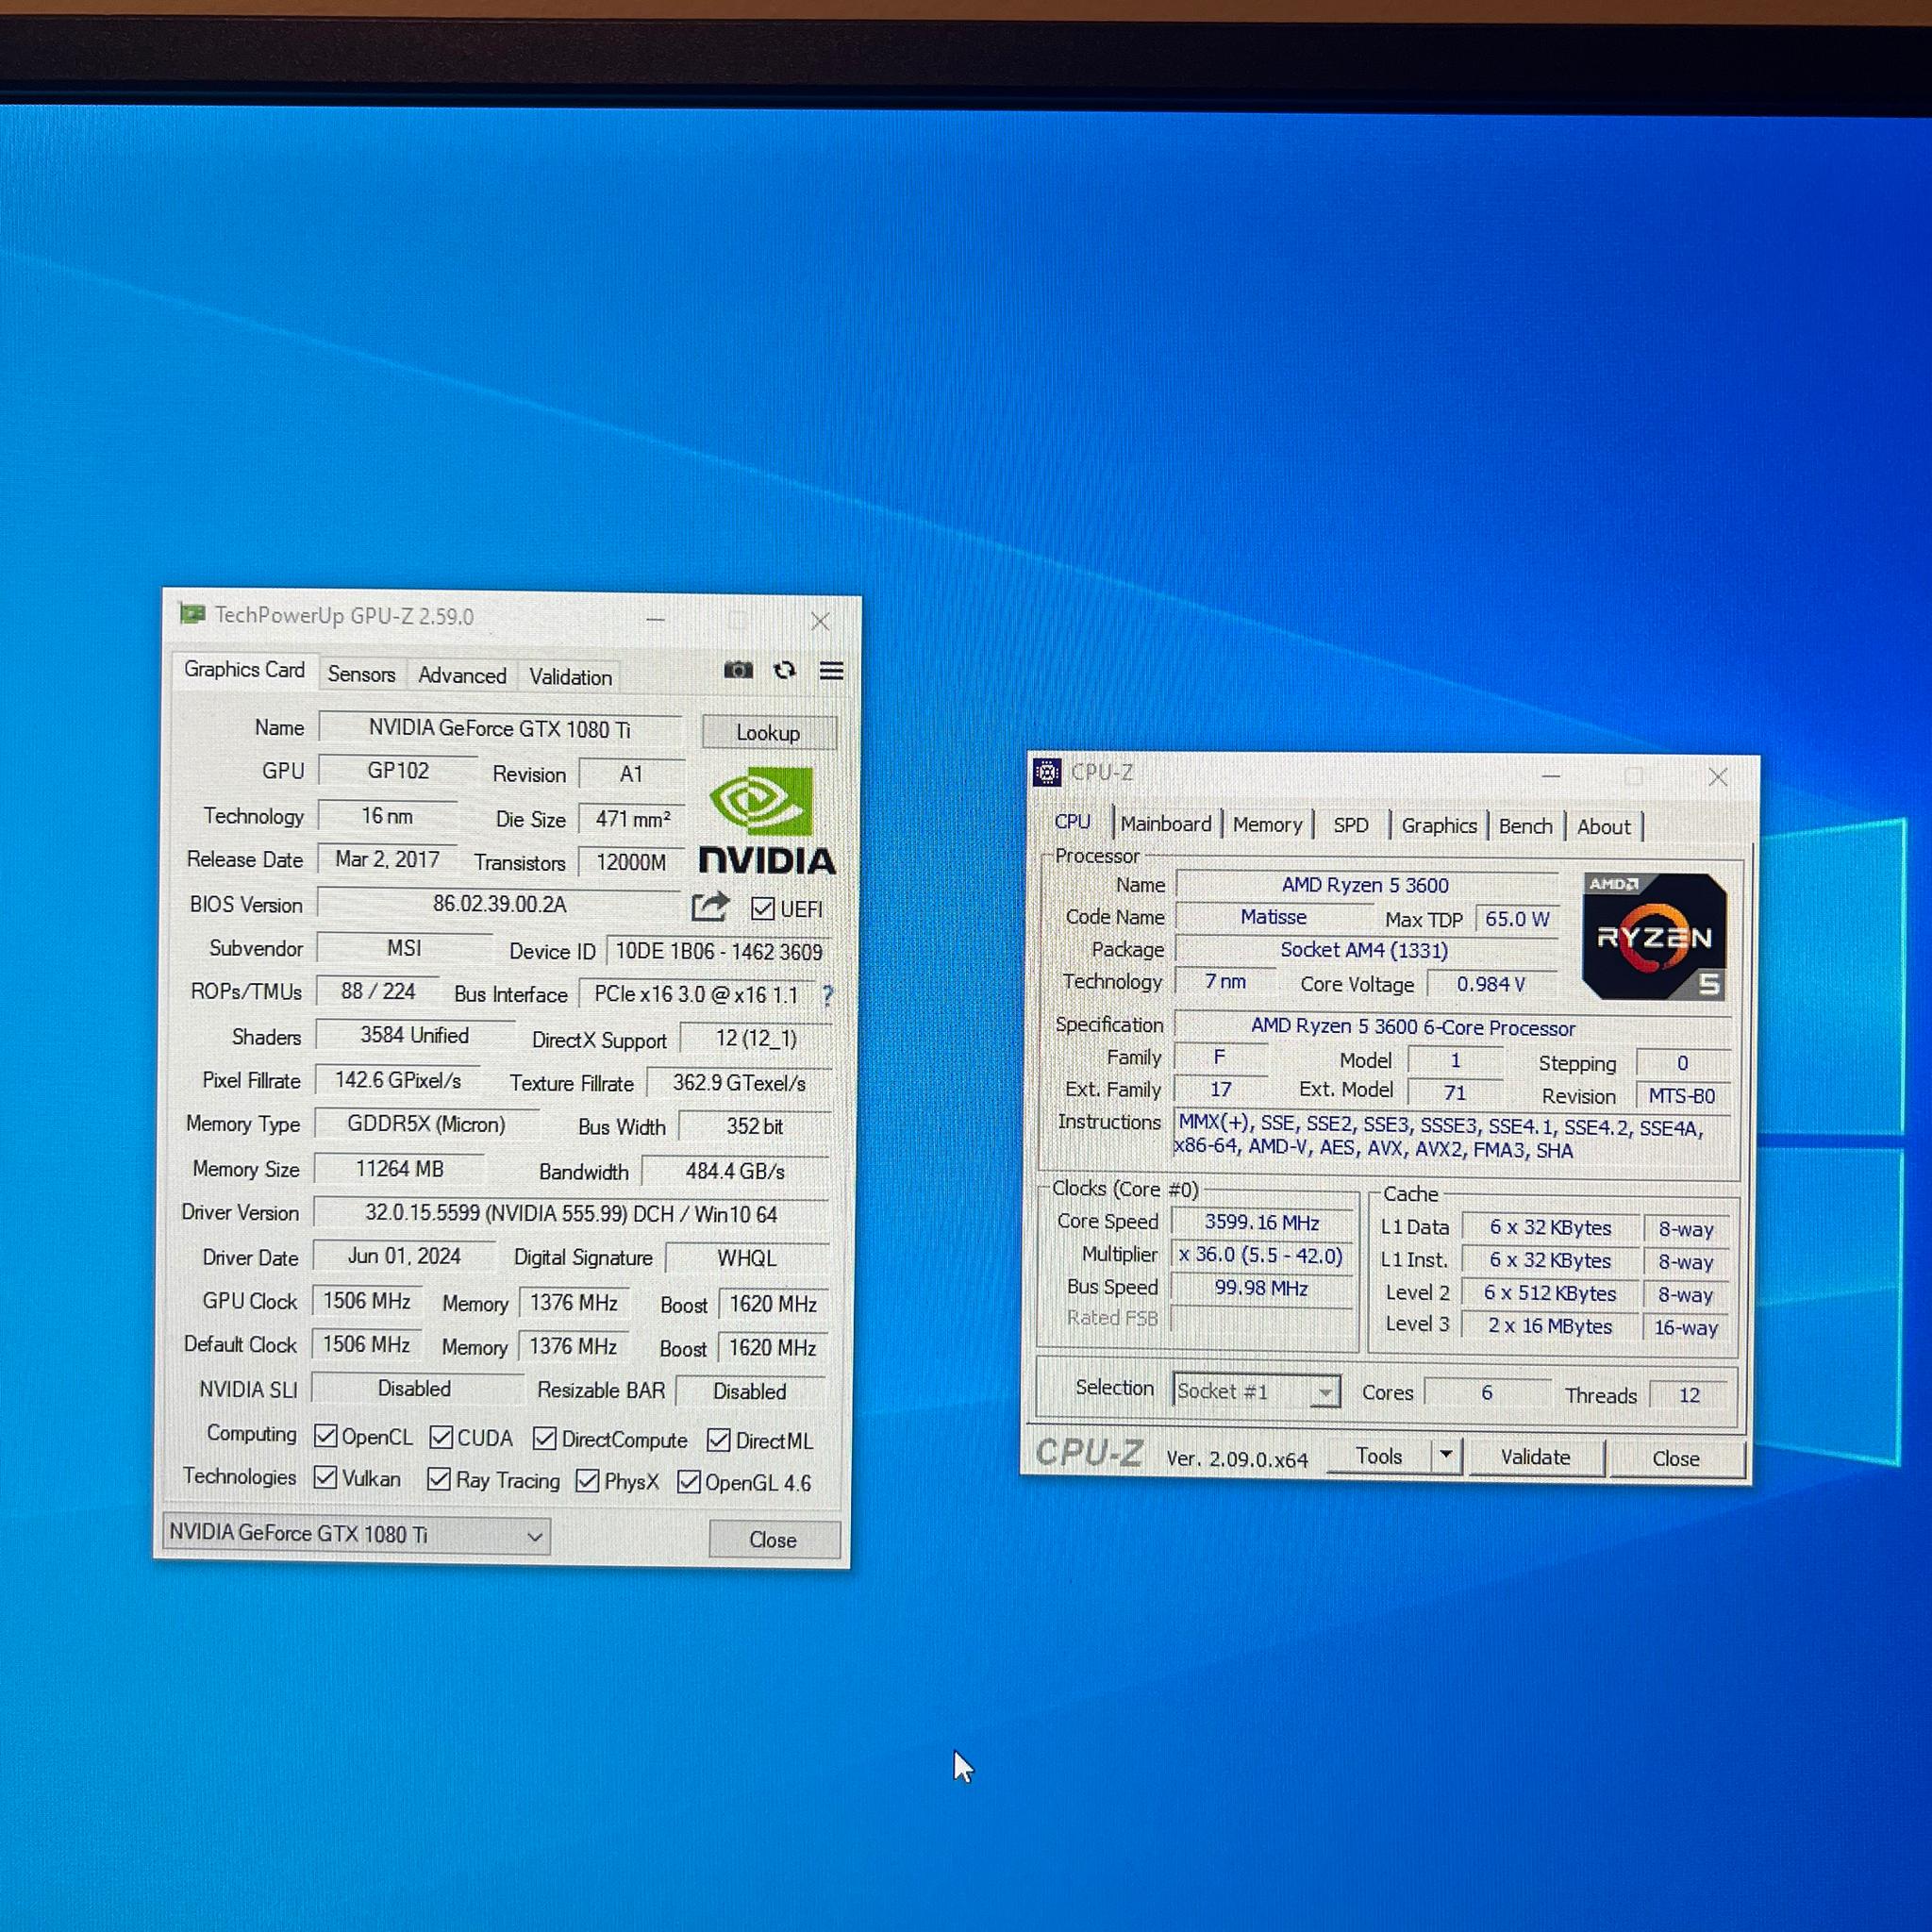The width and height of the screenshot is (1932, 1932).
Task: Open the GPU selection dropdown in GPU-Z
Action: point(356,1535)
